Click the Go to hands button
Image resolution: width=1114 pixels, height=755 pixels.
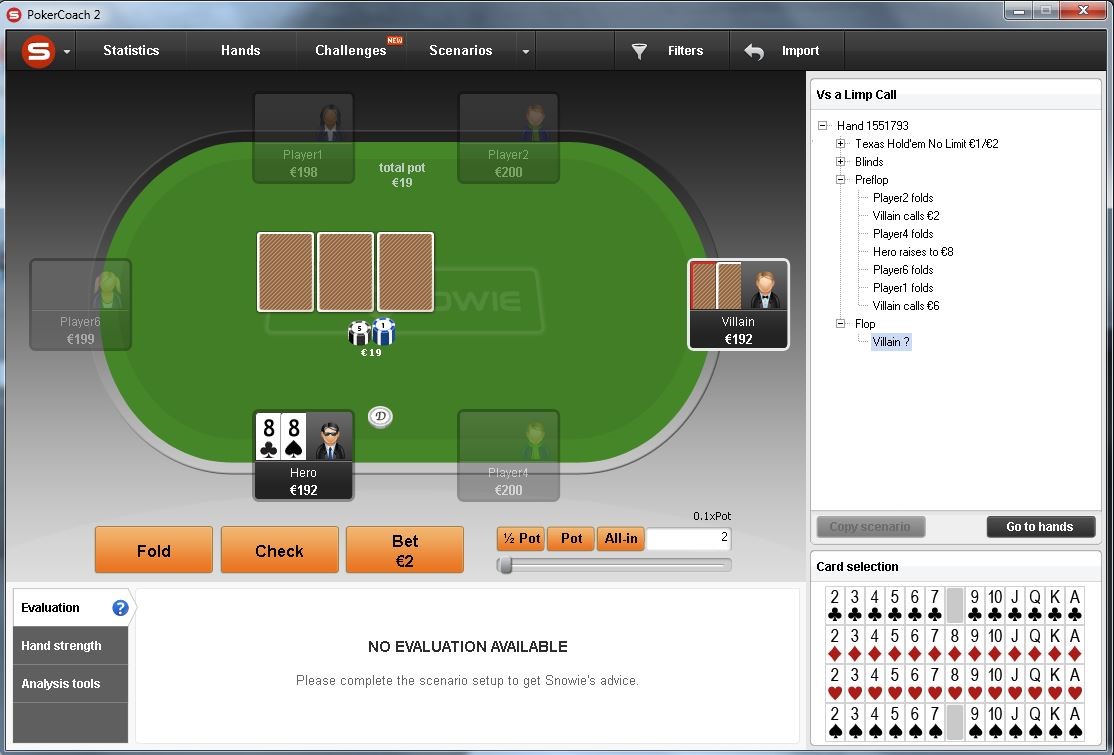tap(1040, 527)
